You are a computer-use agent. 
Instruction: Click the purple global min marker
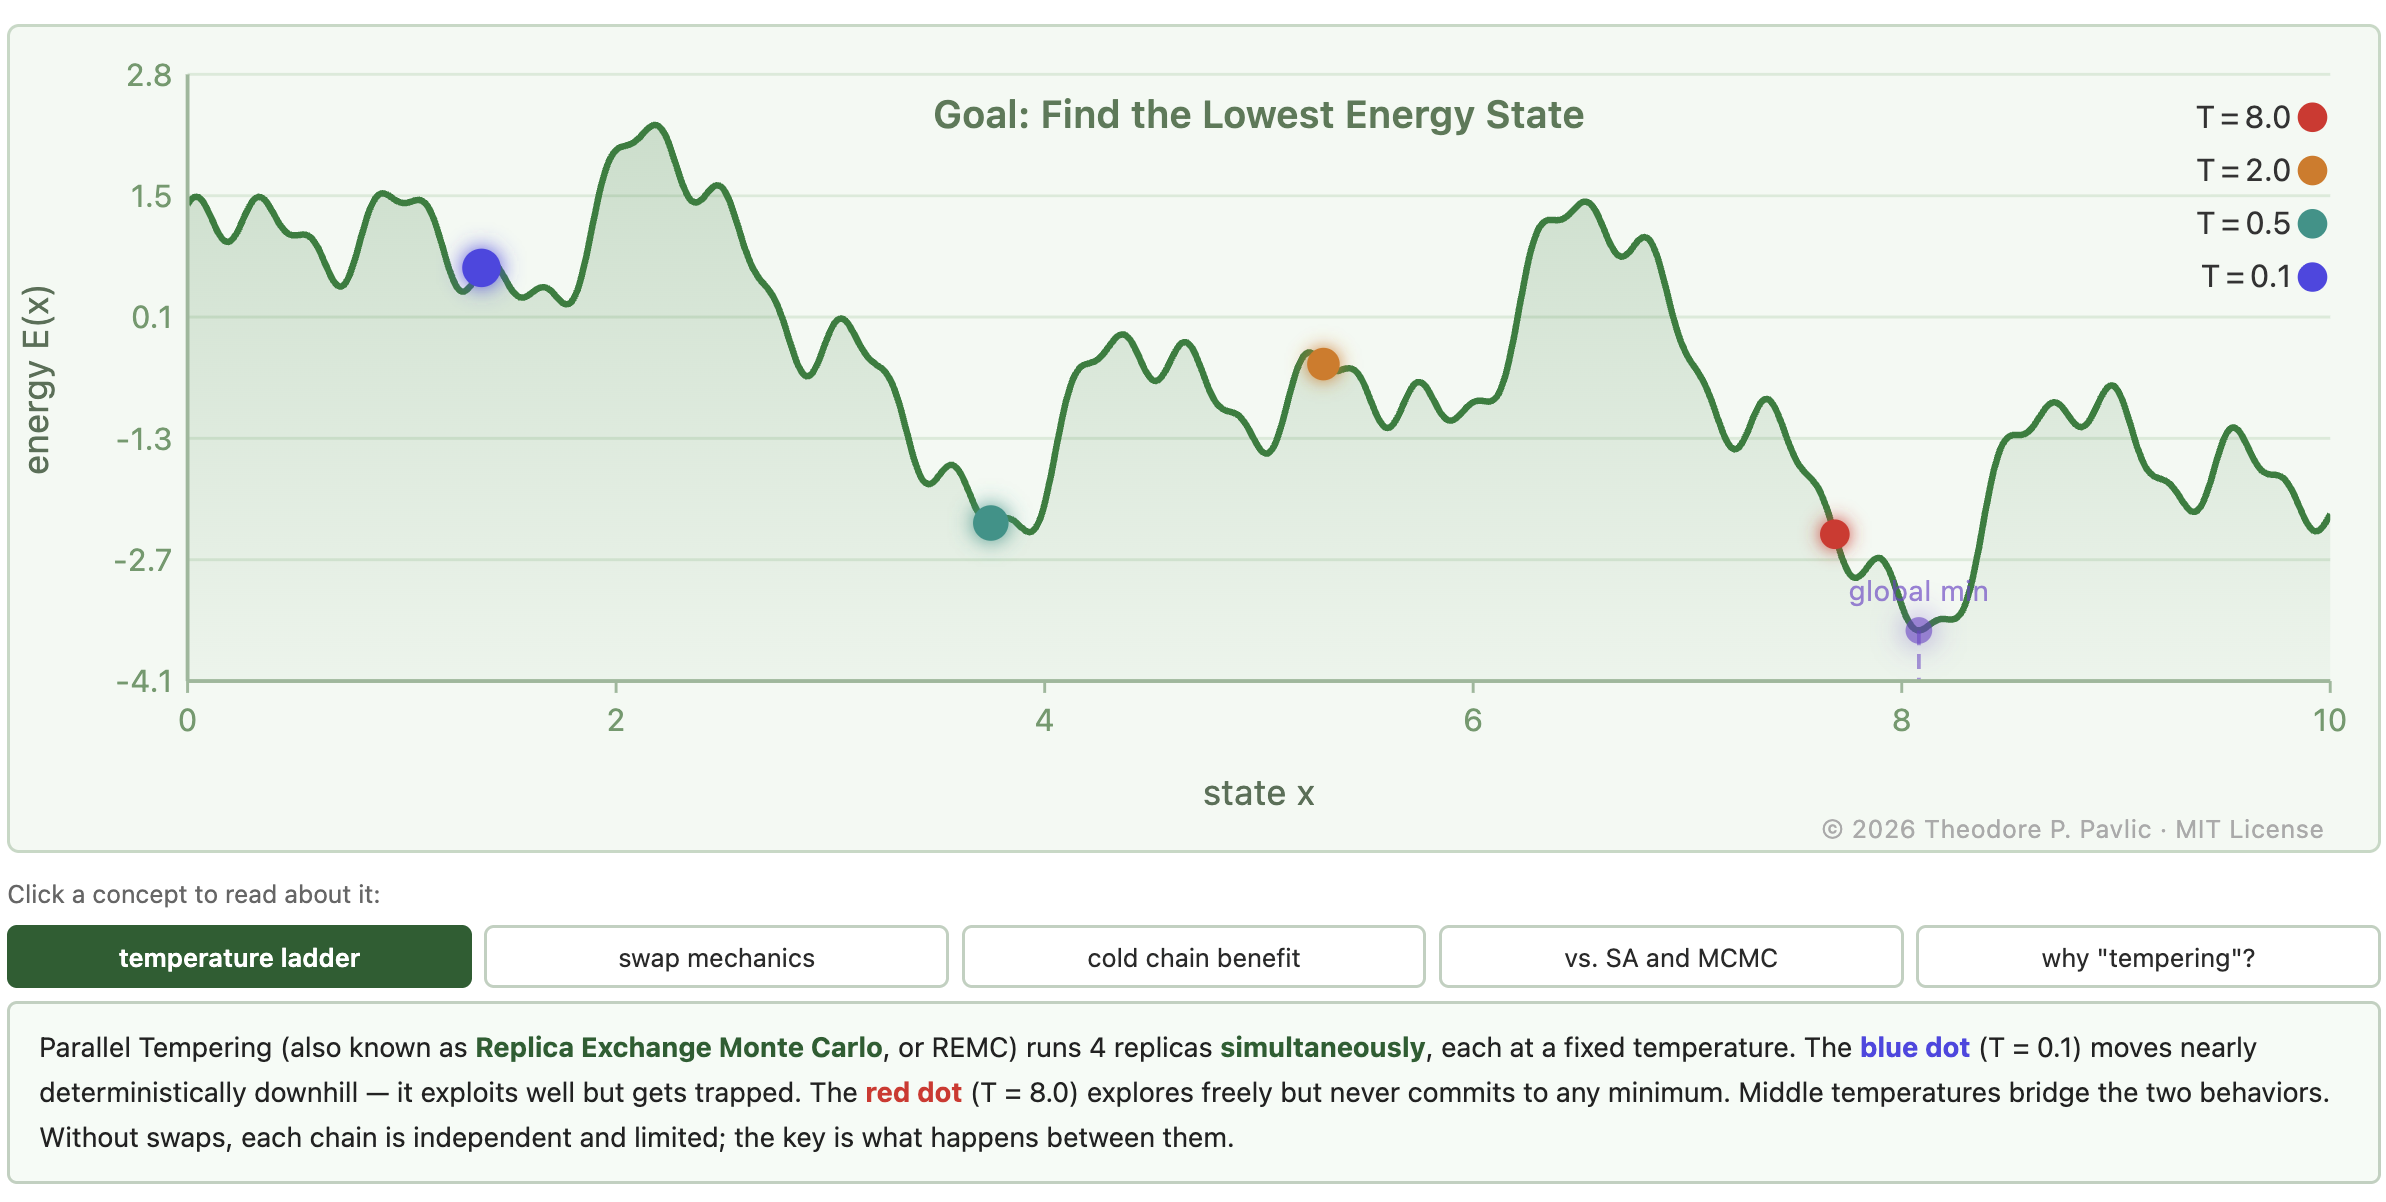tap(1918, 630)
